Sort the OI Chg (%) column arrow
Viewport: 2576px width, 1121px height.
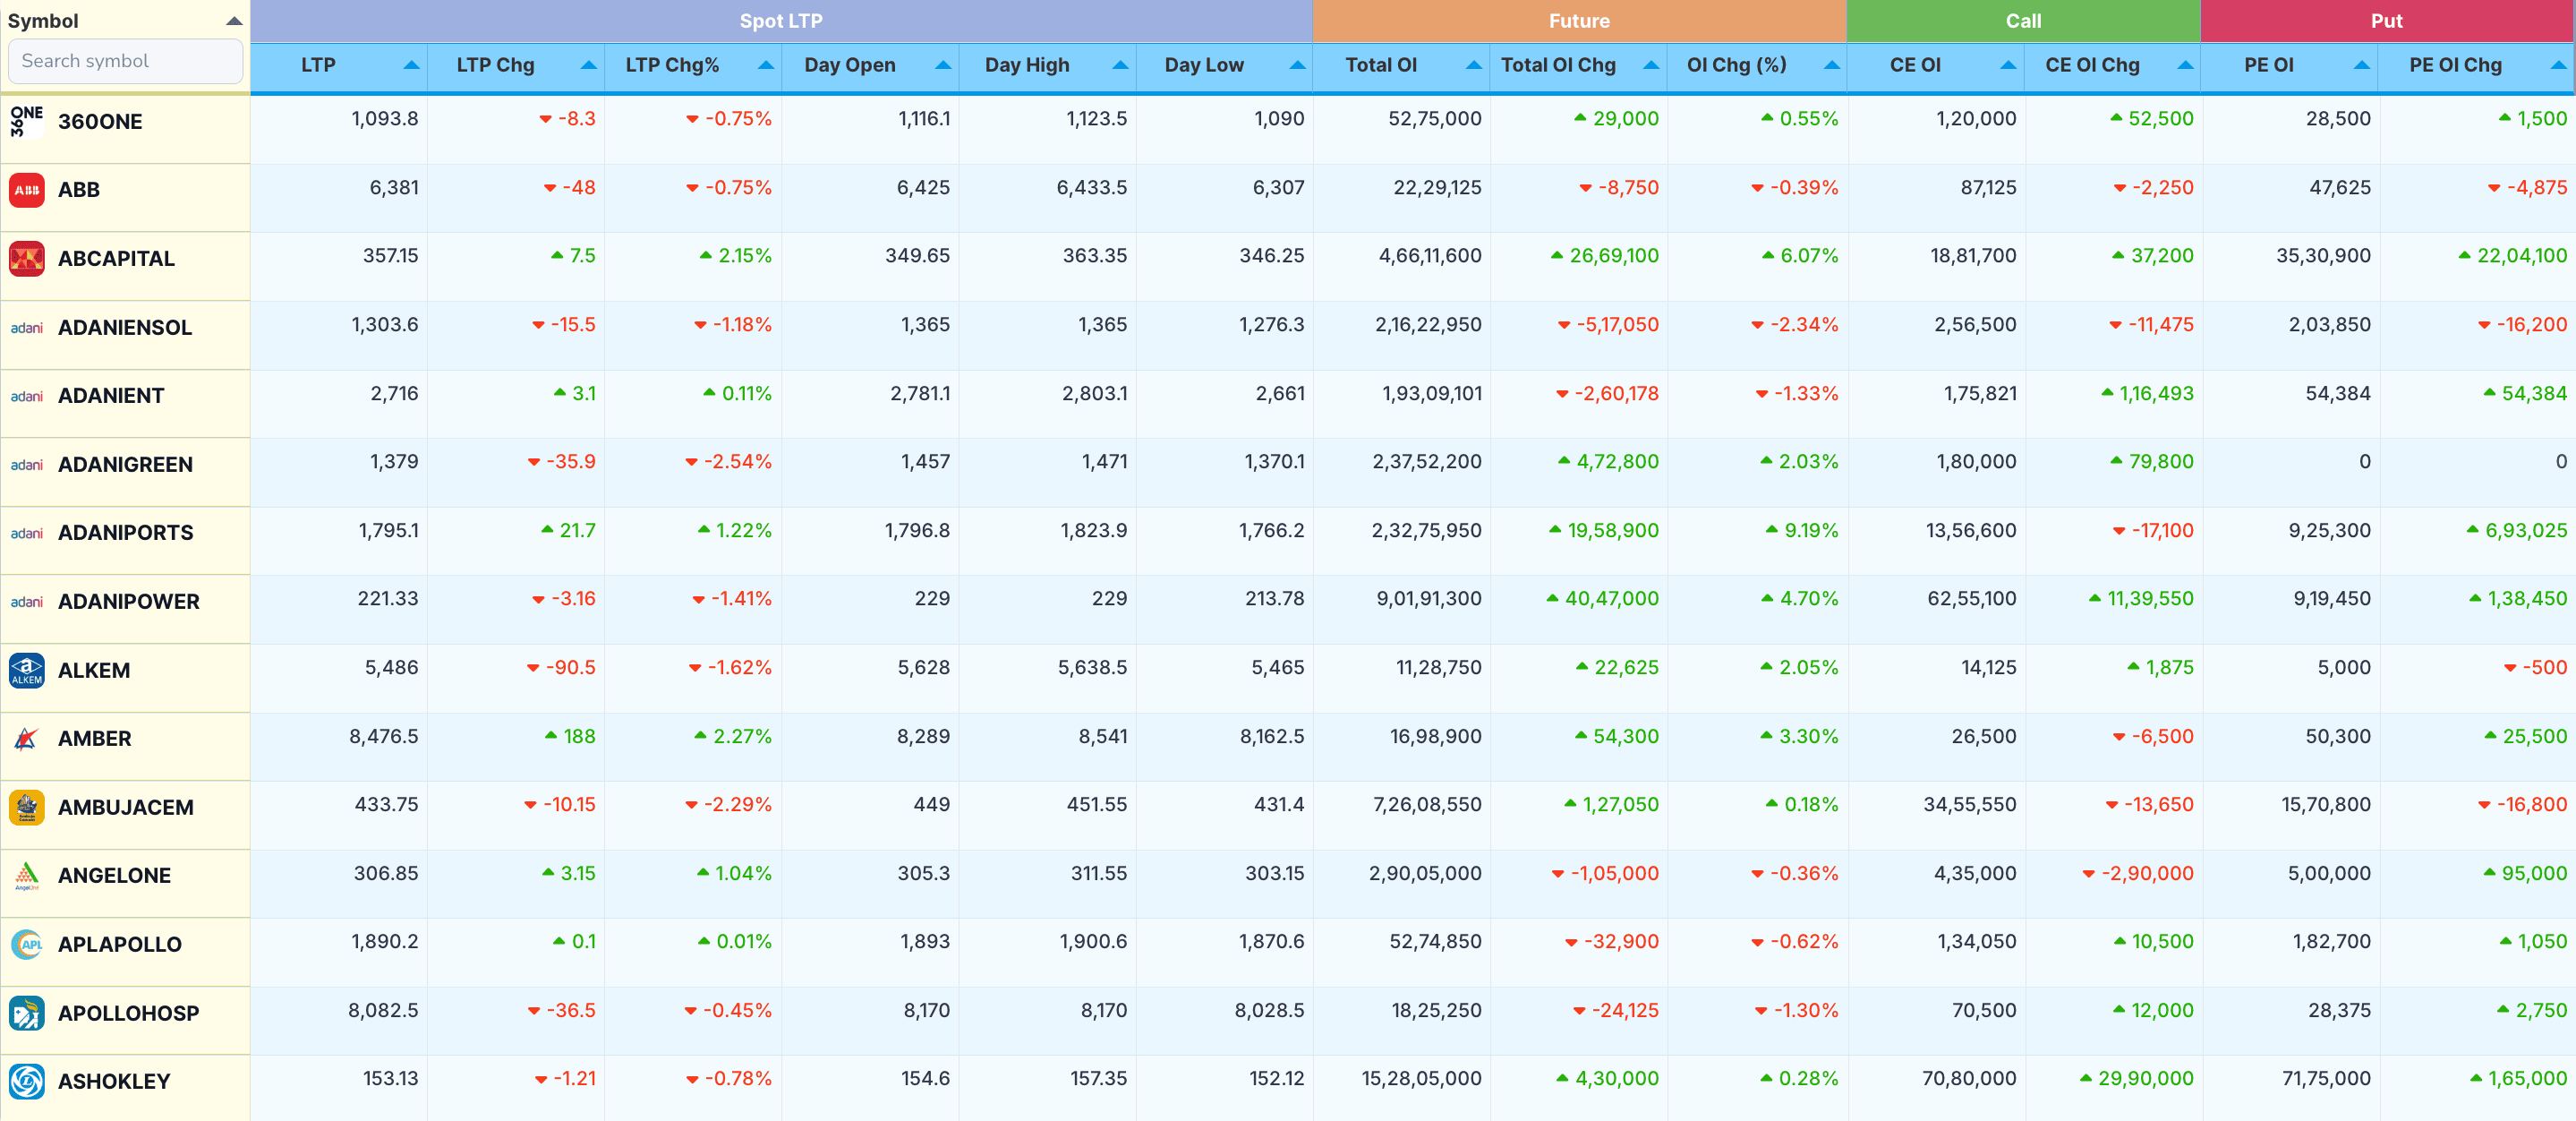click(1831, 65)
